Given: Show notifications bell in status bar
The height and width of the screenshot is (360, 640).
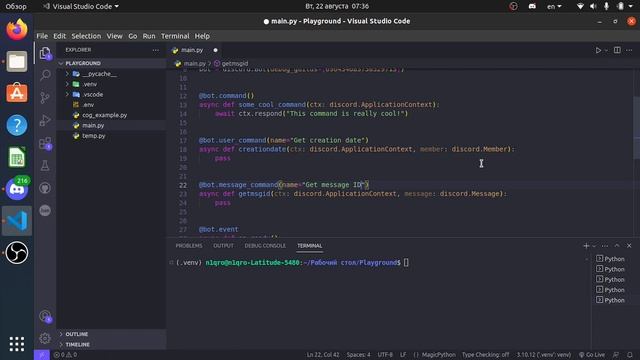Looking at the screenshot, I should point(630,355).
